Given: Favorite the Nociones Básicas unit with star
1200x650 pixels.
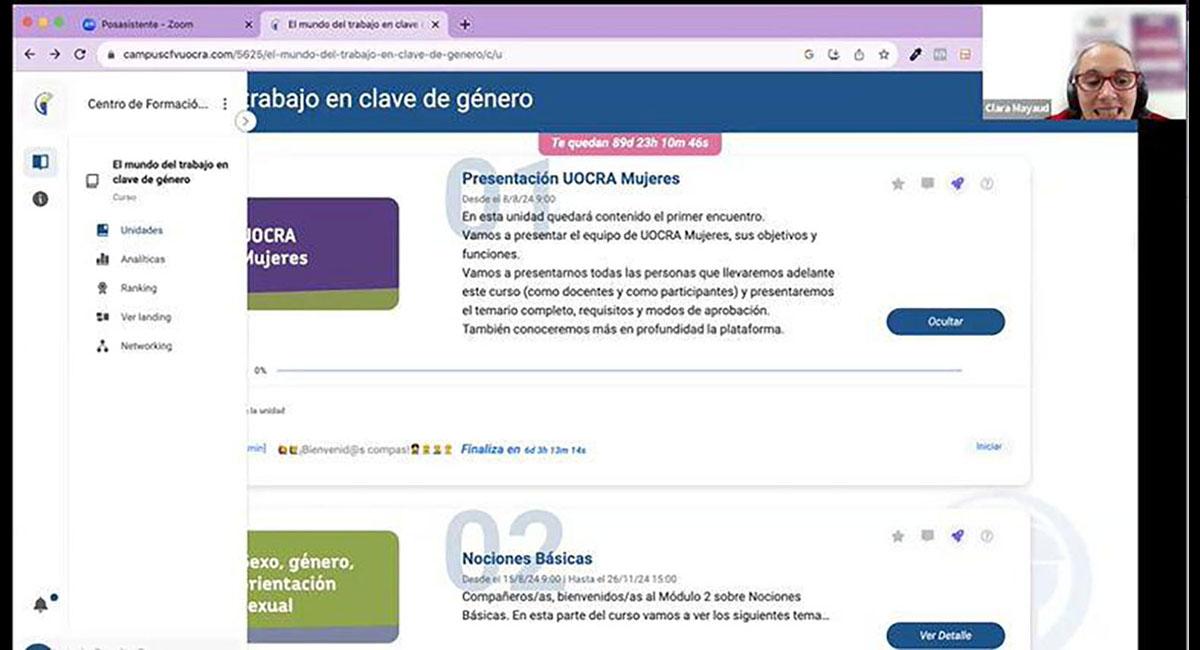Looking at the screenshot, I should (x=898, y=536).
